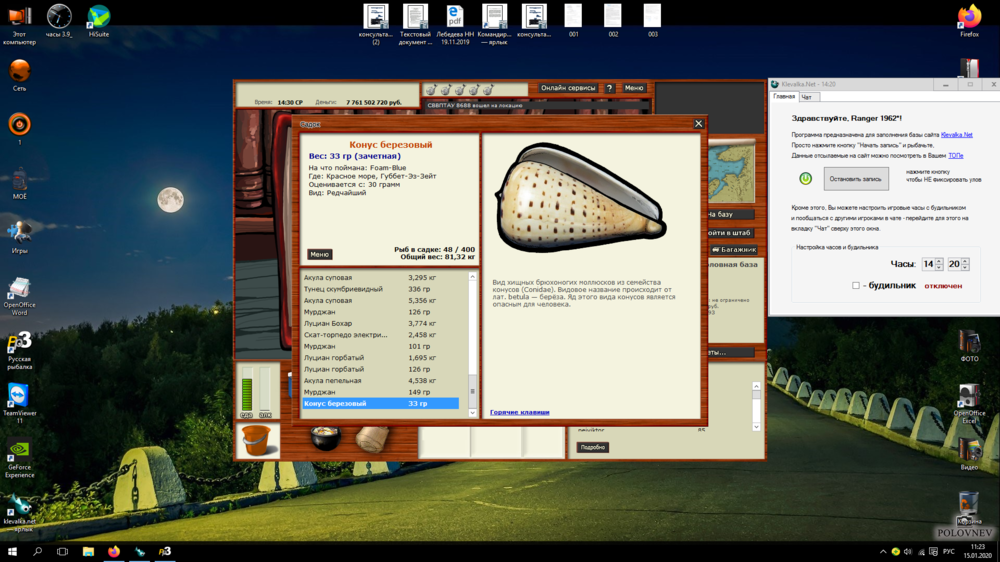
Task: Decrease the minutes value with the down arrow
Action: pyautogui.click(x=965, y=267)
